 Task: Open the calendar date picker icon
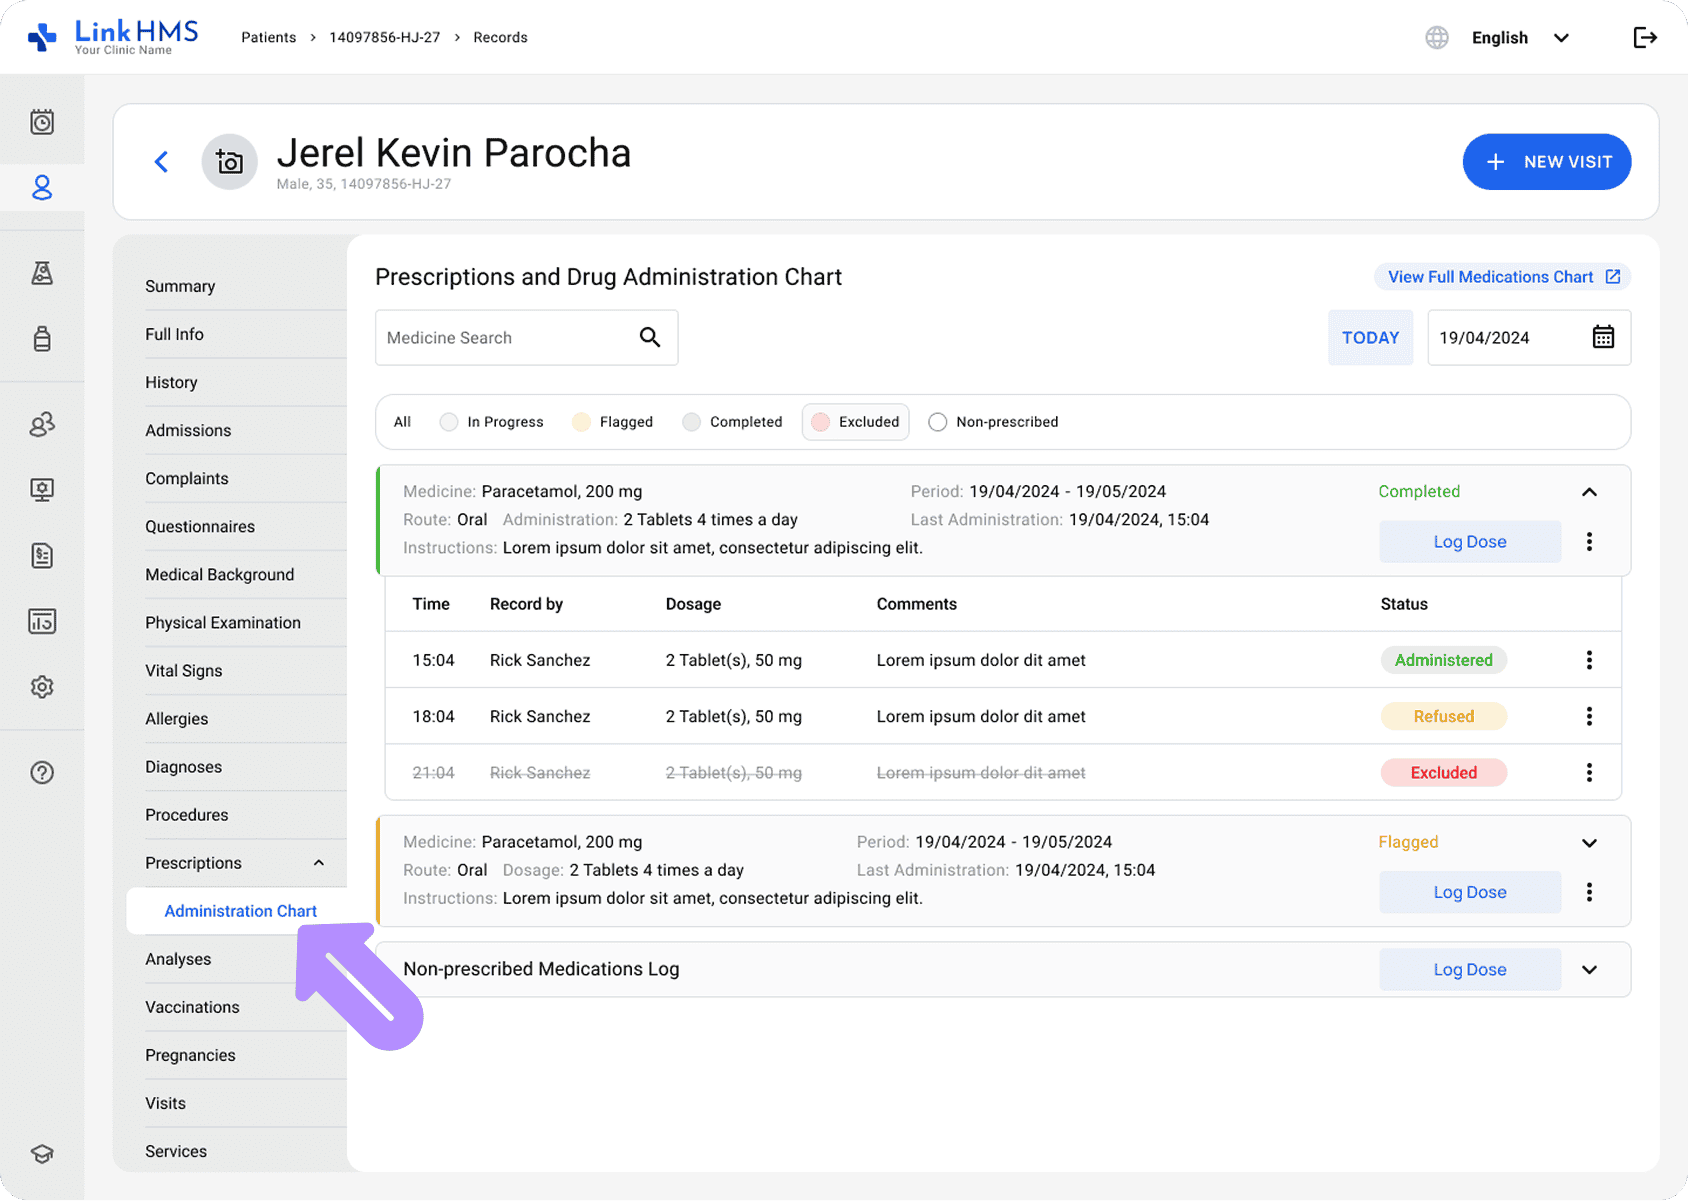click(x=1602, y=338)
